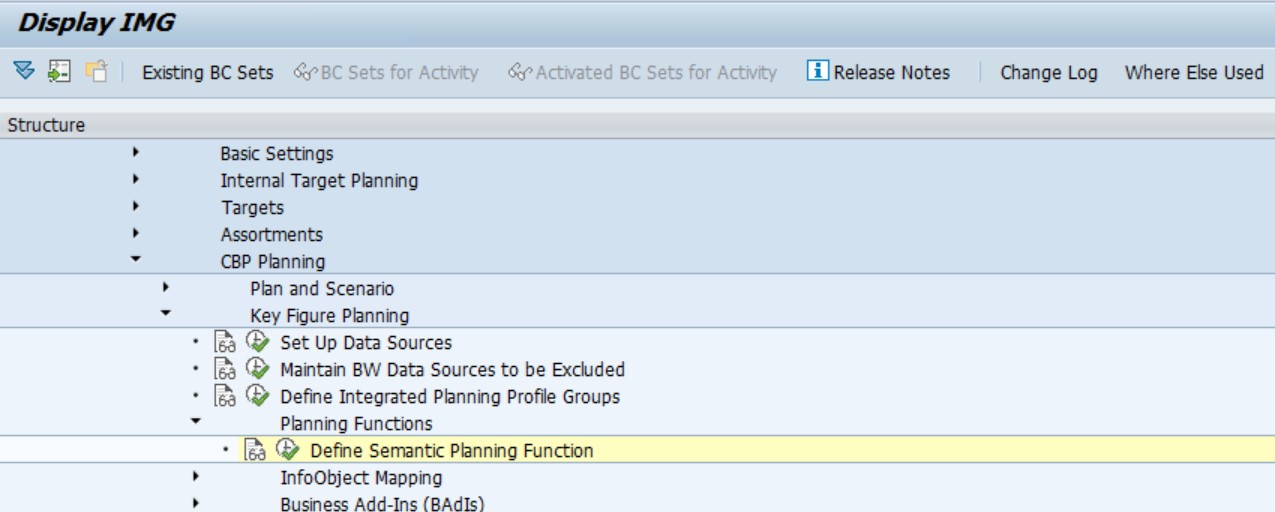Image resolution: width=1275 pixels, height=512 pixels.
Task: Click the Existing BC Sets button
Action: pyautogui.click(x=207, y=73)
